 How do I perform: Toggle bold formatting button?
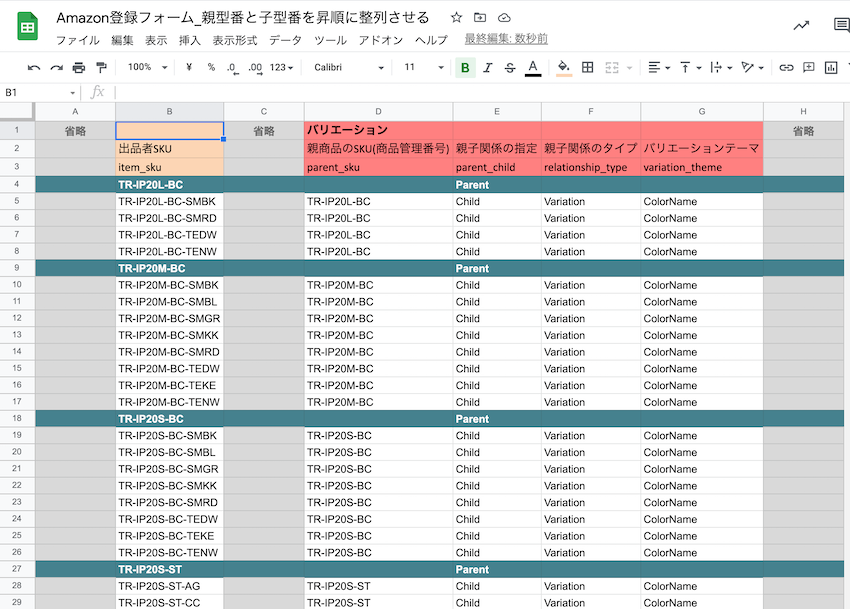[x=465, y=67]
